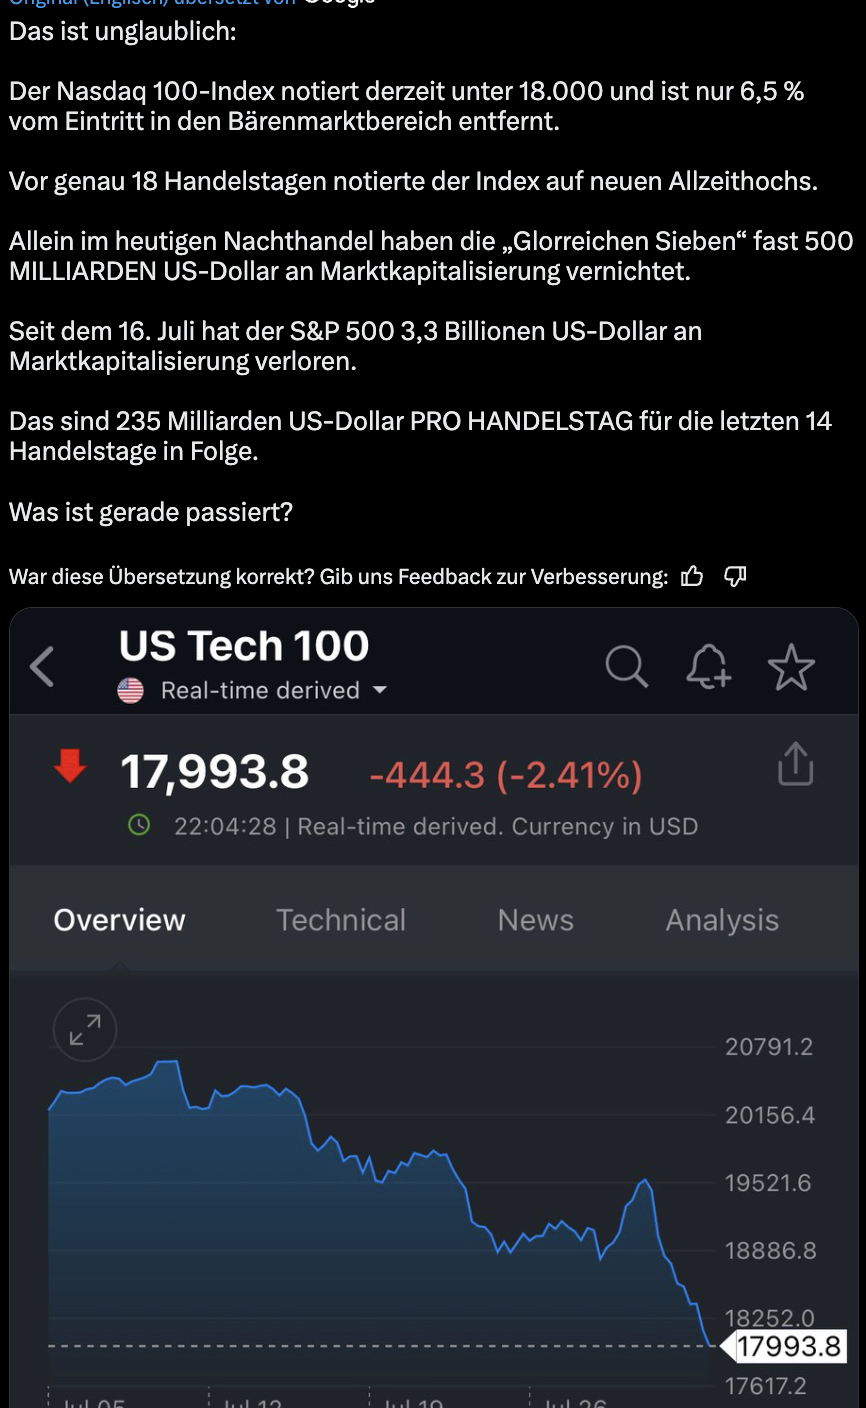
Task: Click the thumbs-up translation feedback icon
Action: [692, 576]
